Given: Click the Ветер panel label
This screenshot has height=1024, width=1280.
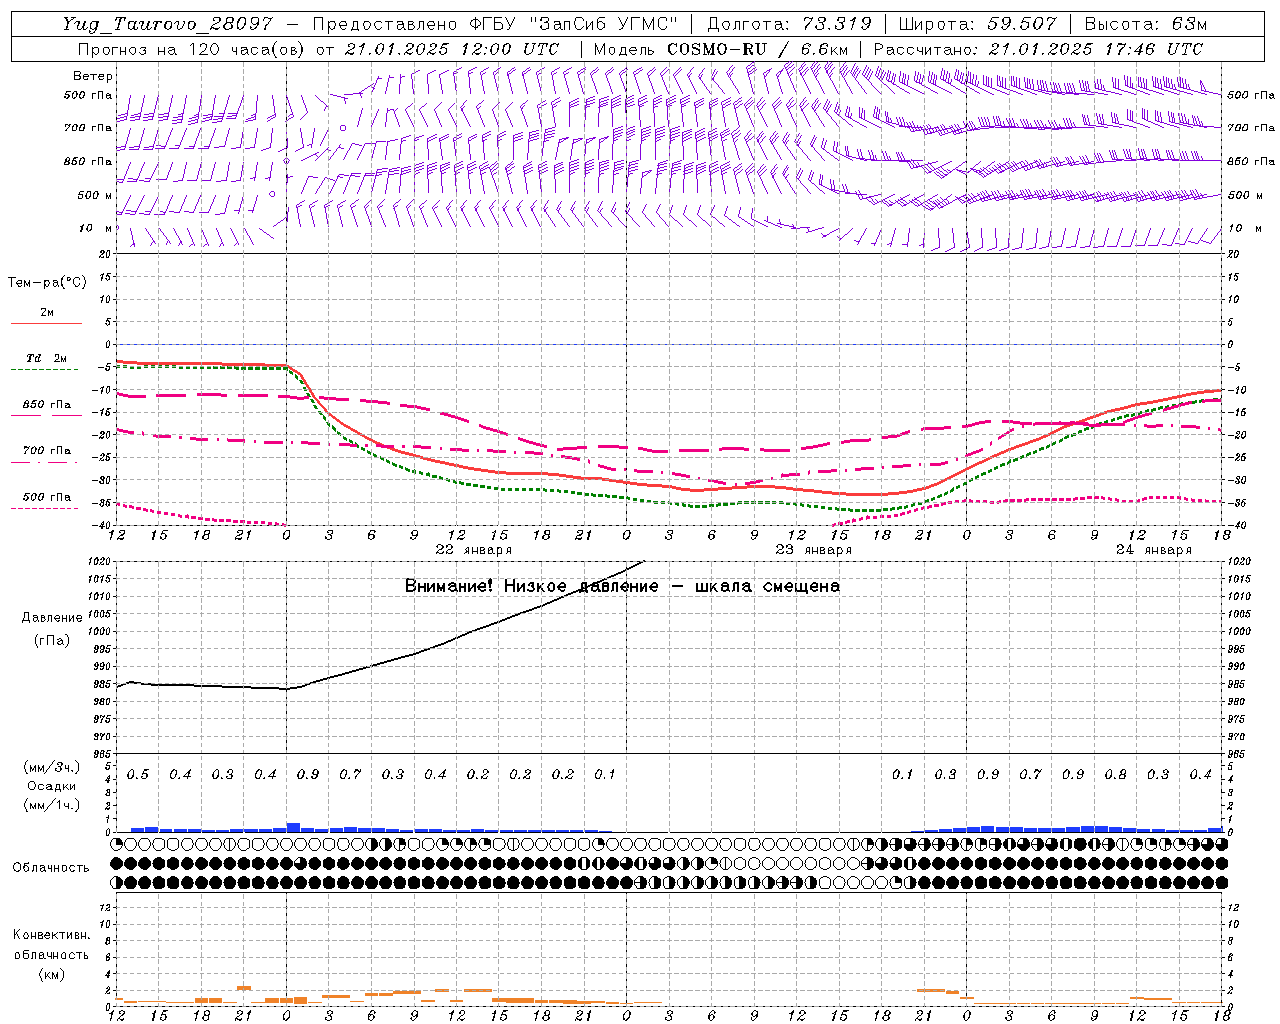Looking at the screenshot, I should pyautogui.click(x=93, y=76).
